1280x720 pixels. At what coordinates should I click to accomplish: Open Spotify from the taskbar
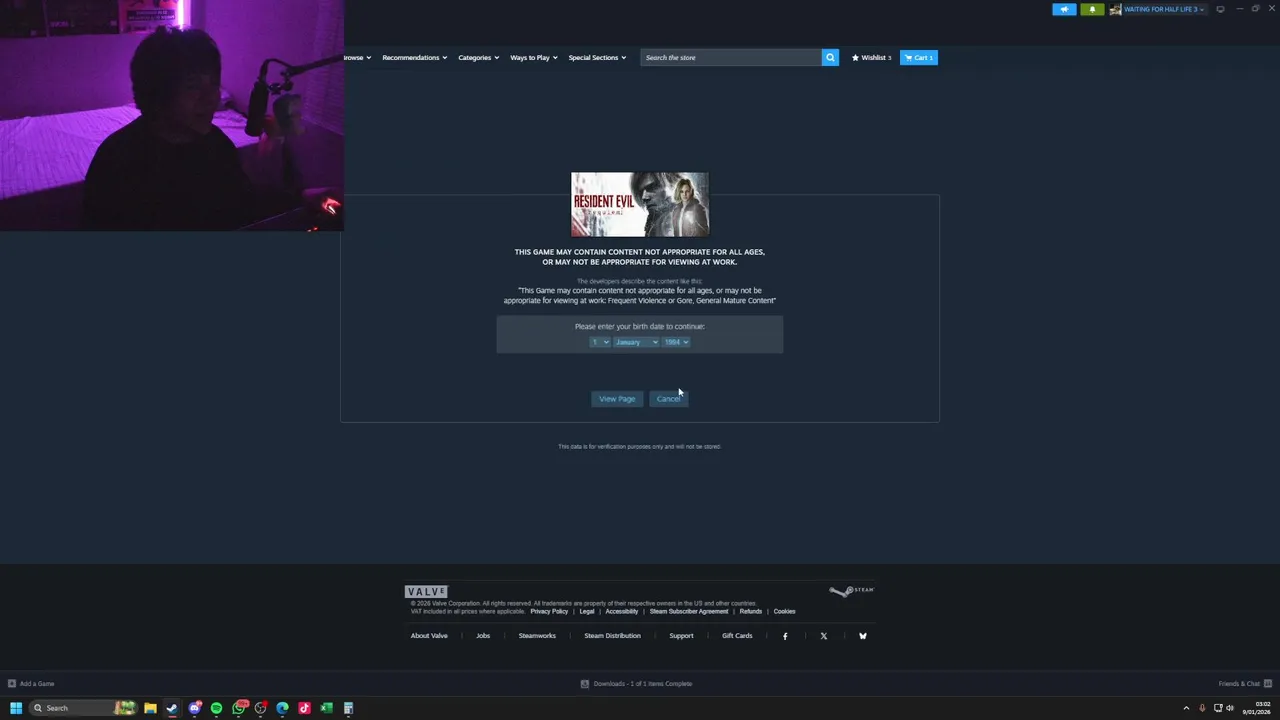coord(216,708)
